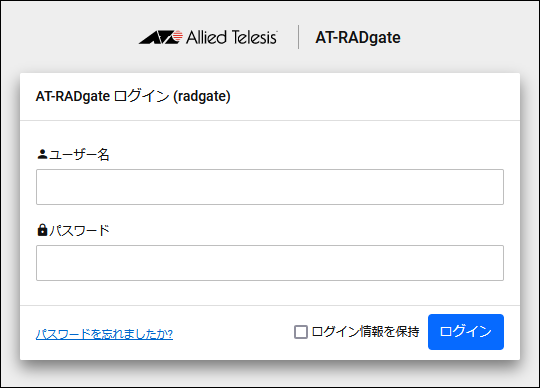The width and height of the screenshot is (540, 388).
Task: Click the AT-RADgate ログイン (radgate) card heading
Action: 133,96
